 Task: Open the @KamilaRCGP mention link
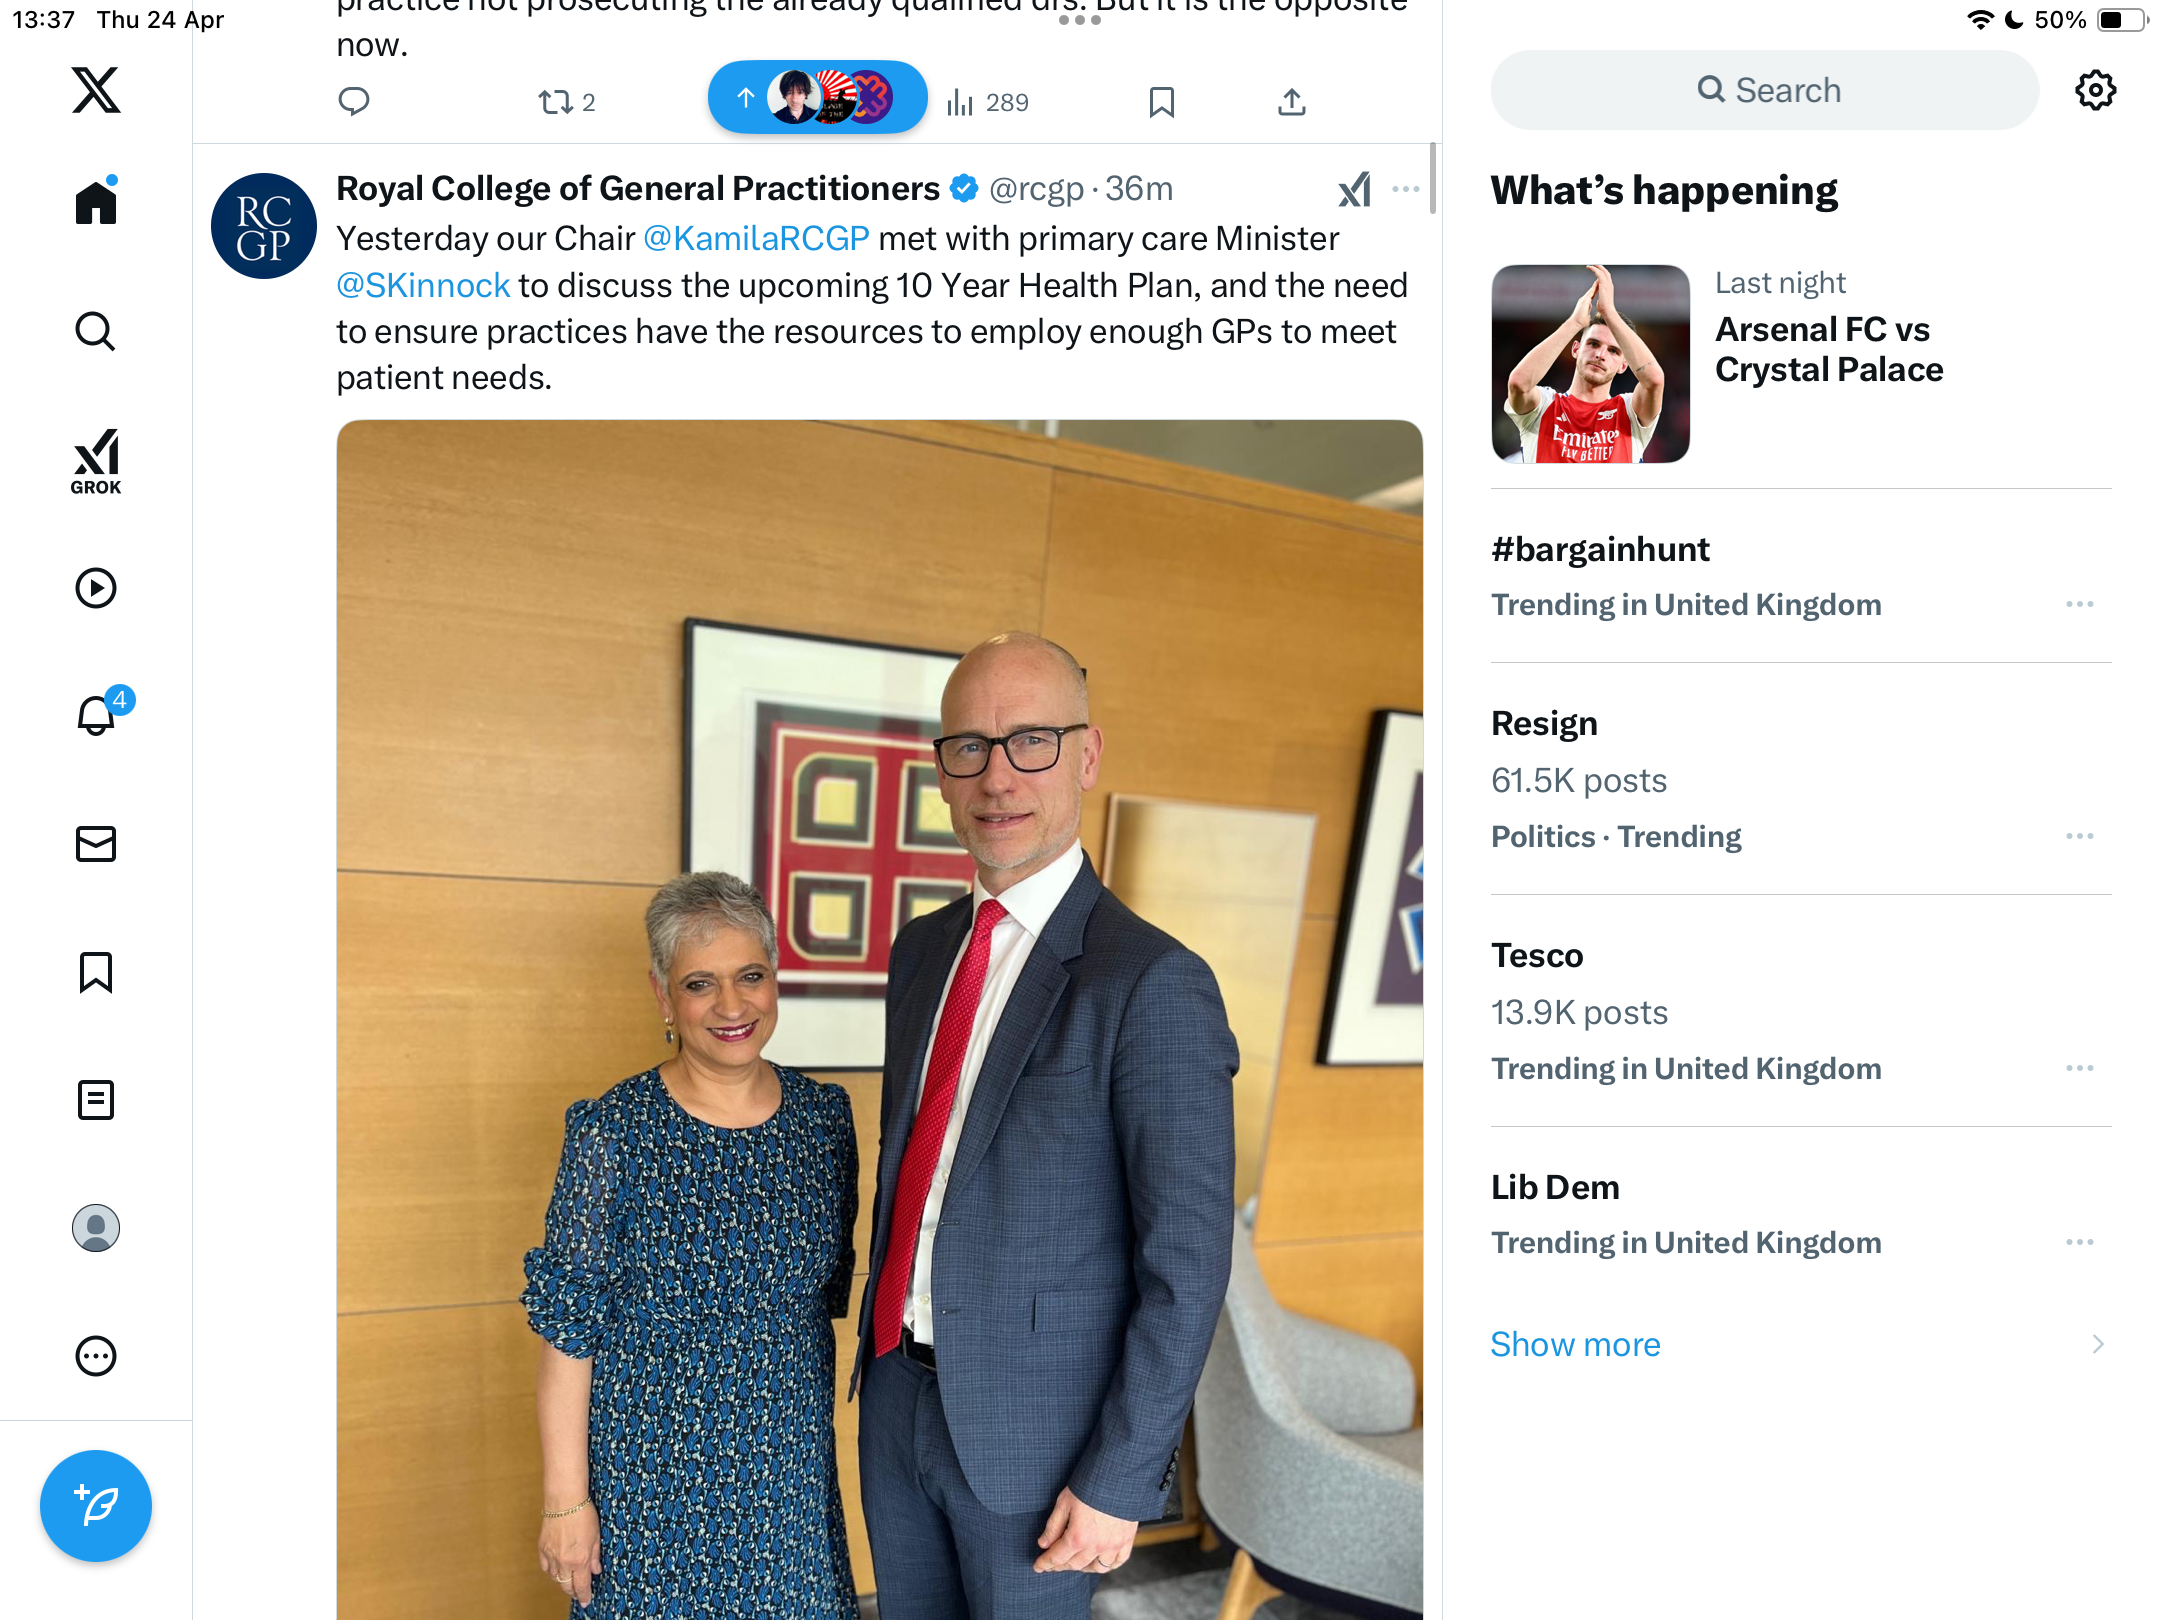pyautogui.click(x=756, y=239)
